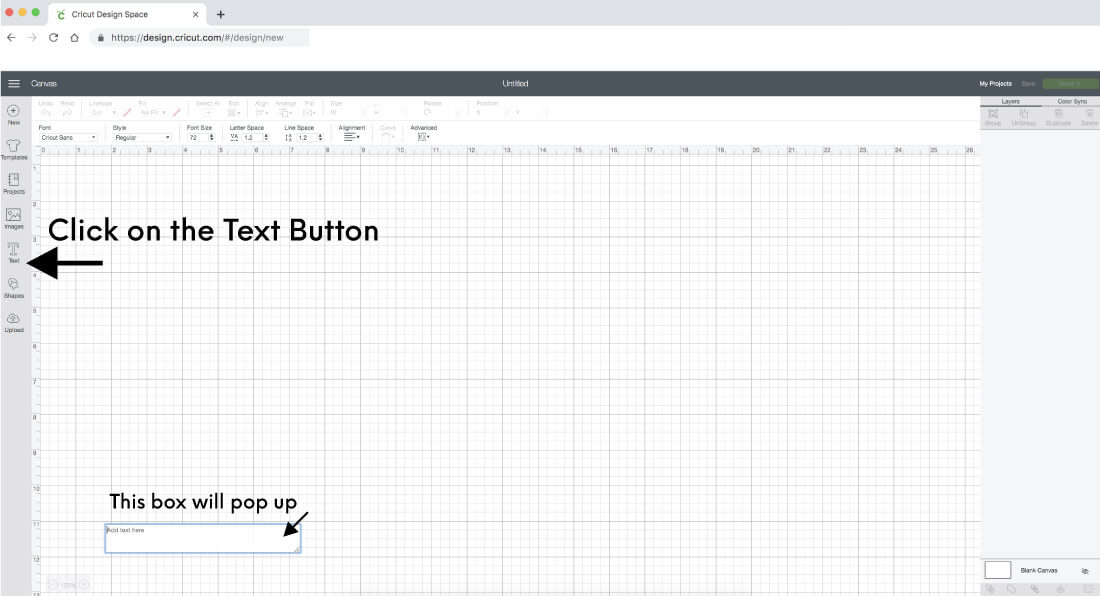Click the Select All icon

[208, 112]
